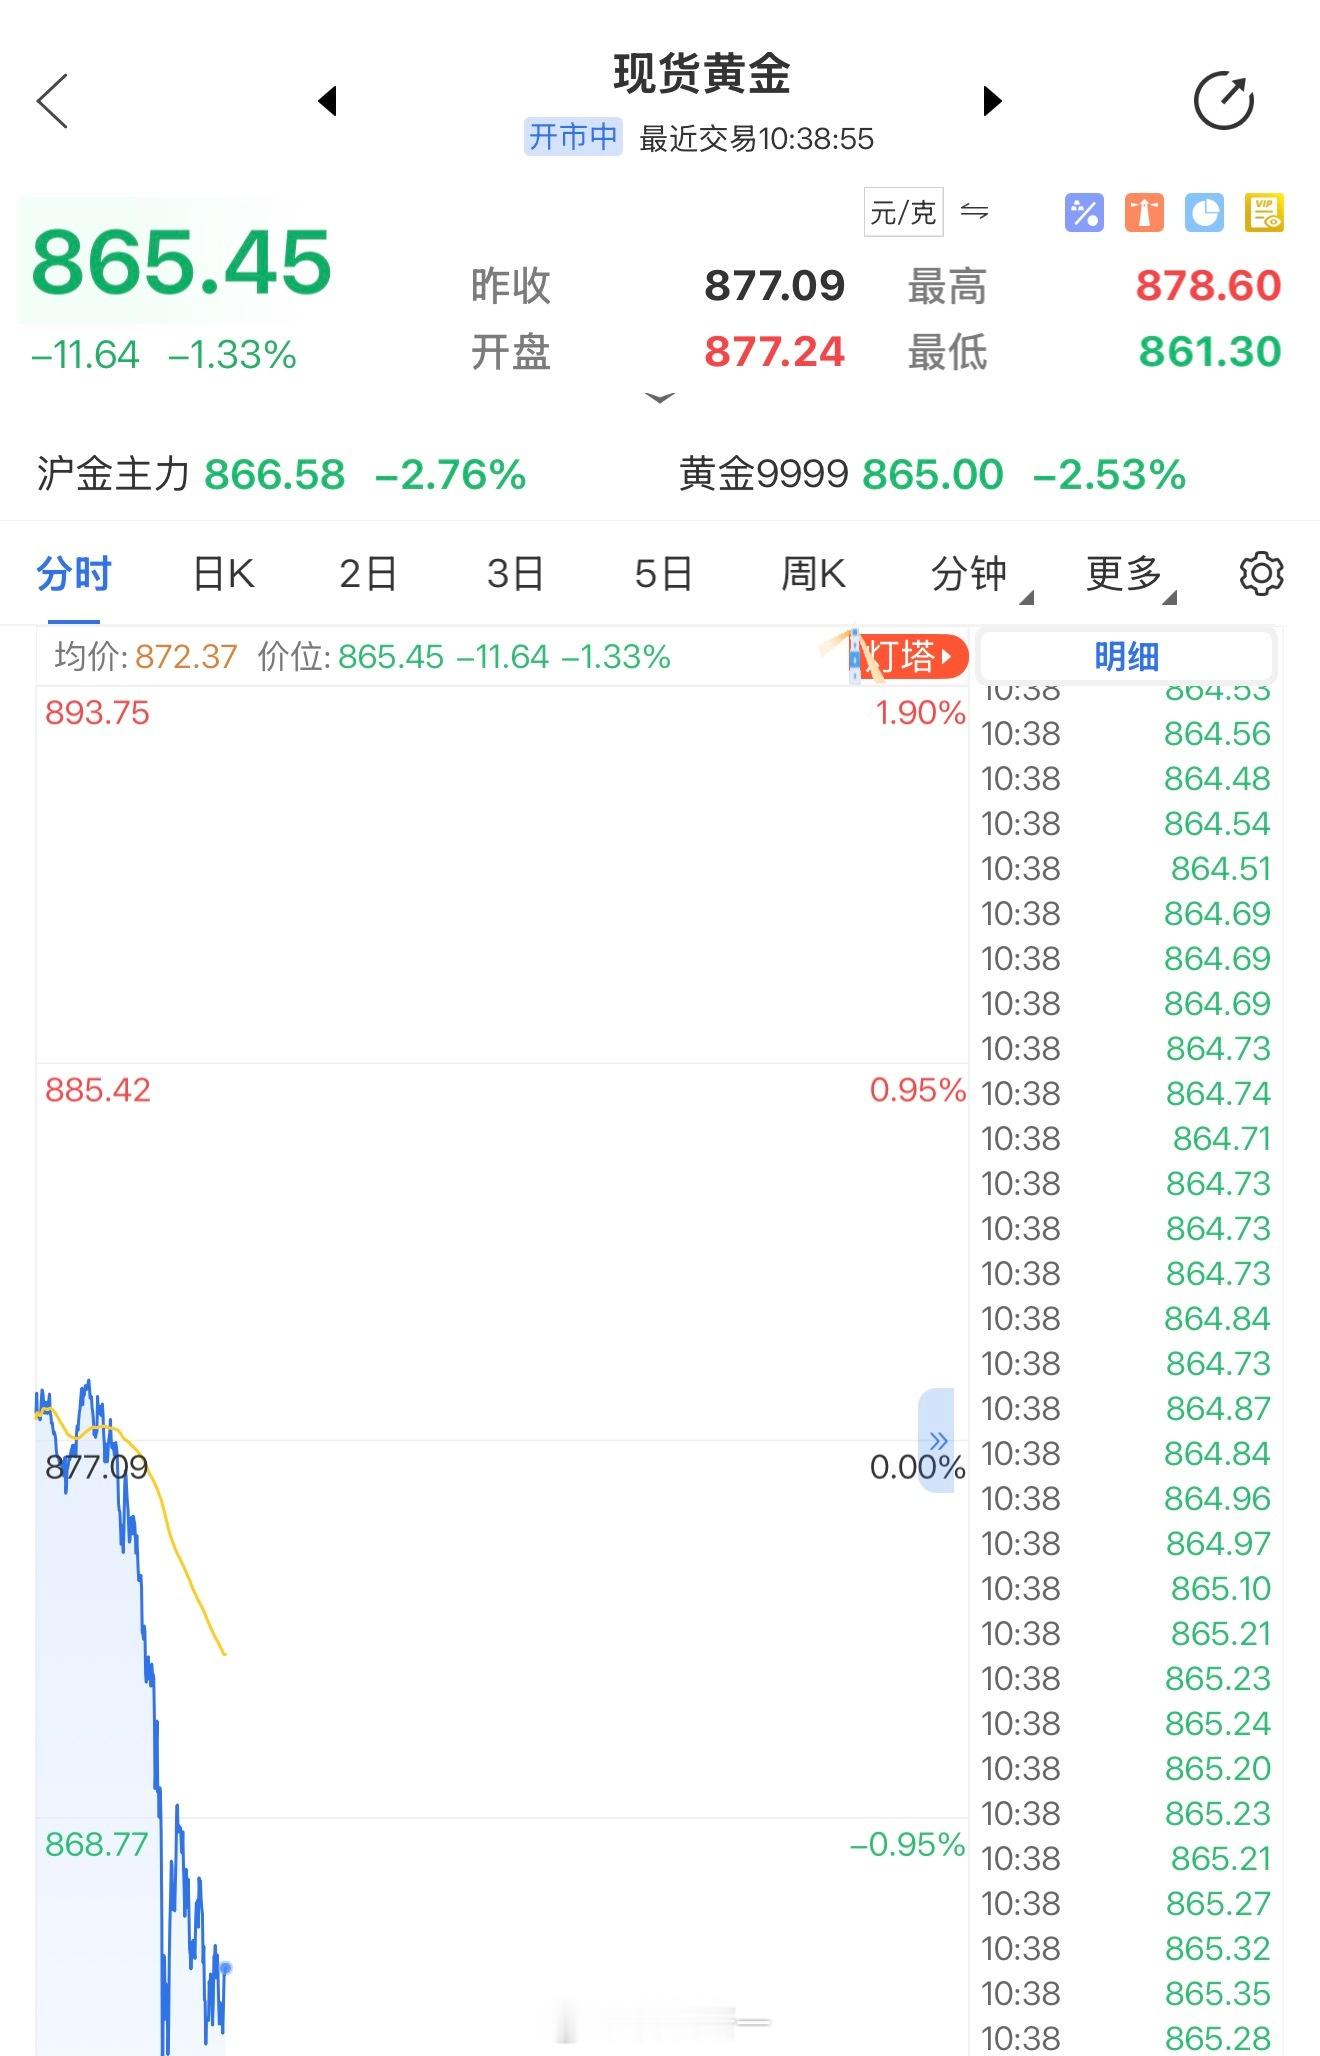The width and height of the screenshot is (1320, 2056).
Task: Select detail row with price 865.32
Action: [1126, 1949]
